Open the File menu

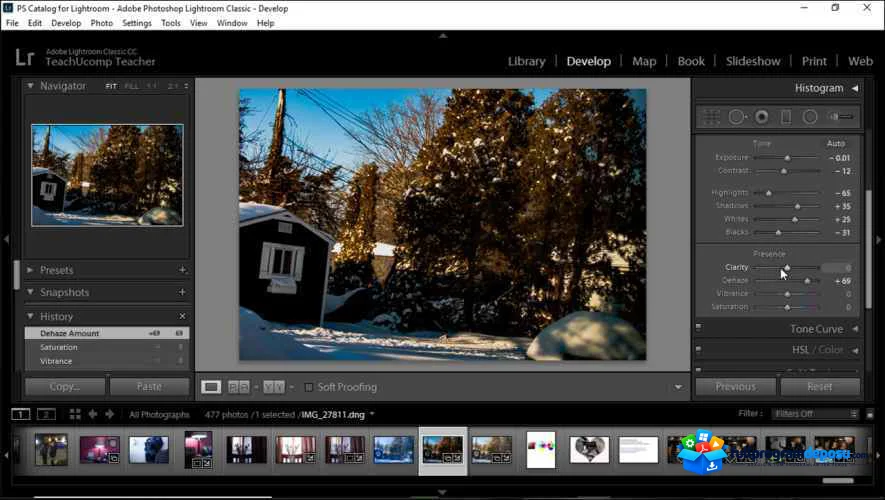12,23
